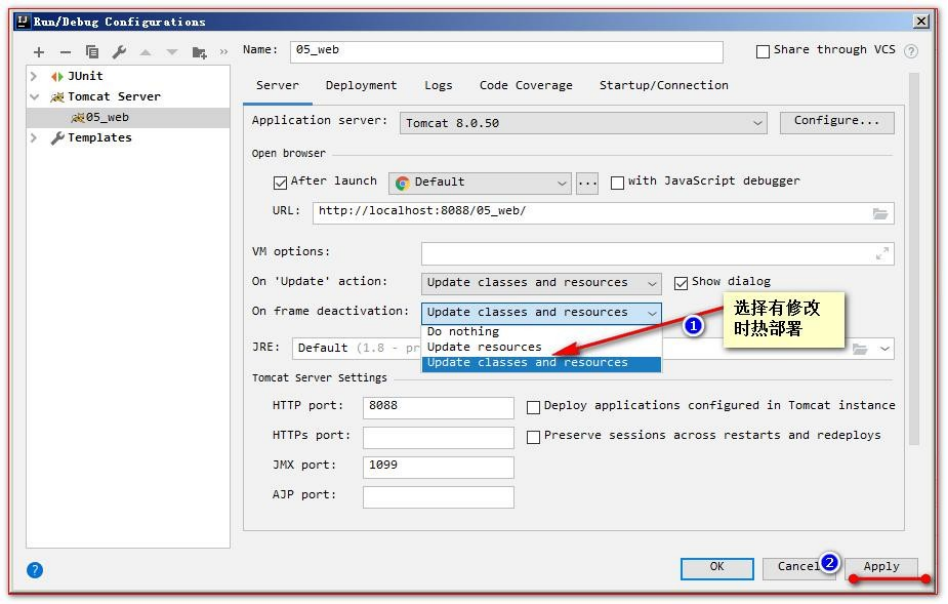Collapse the Tomcat Server tree node
Image resolution: width=948 pixels, height=604 pixels.
pyautogui.click(x=34, y=97)
